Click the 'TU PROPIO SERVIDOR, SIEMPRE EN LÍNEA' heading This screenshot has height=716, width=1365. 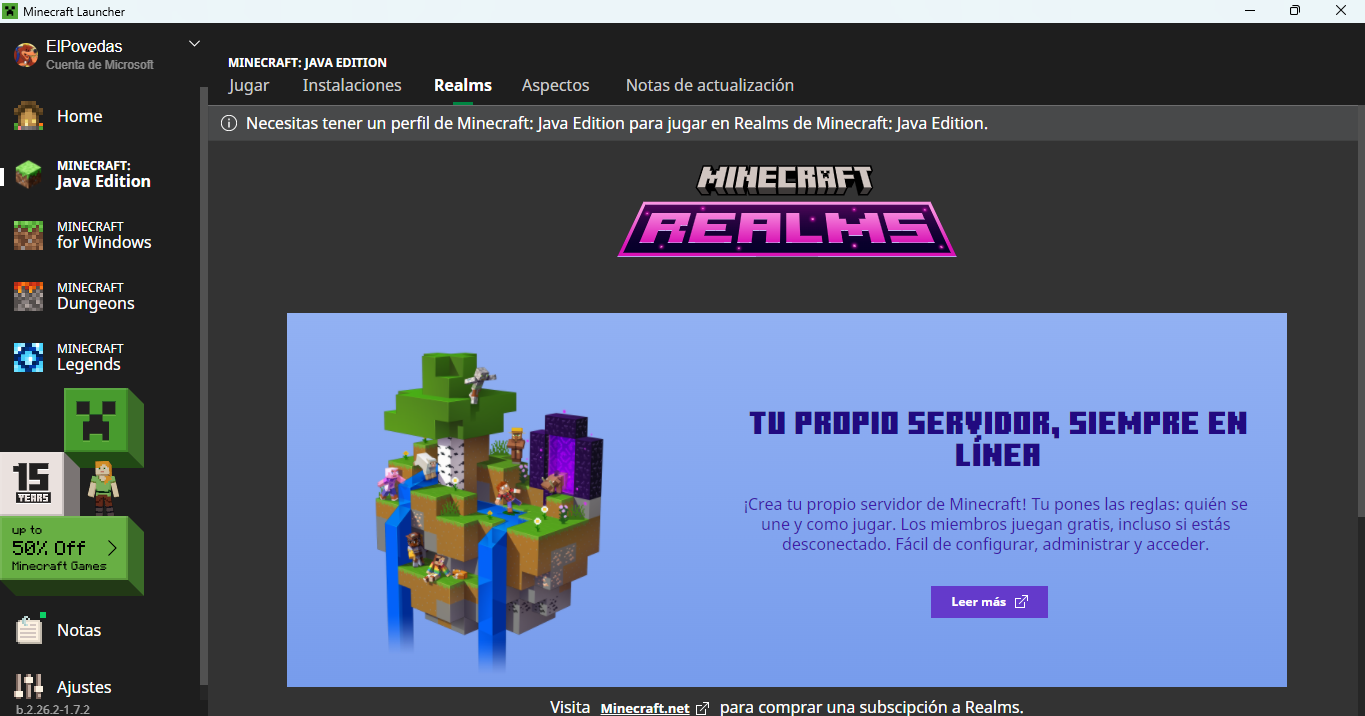coord(998,438)
